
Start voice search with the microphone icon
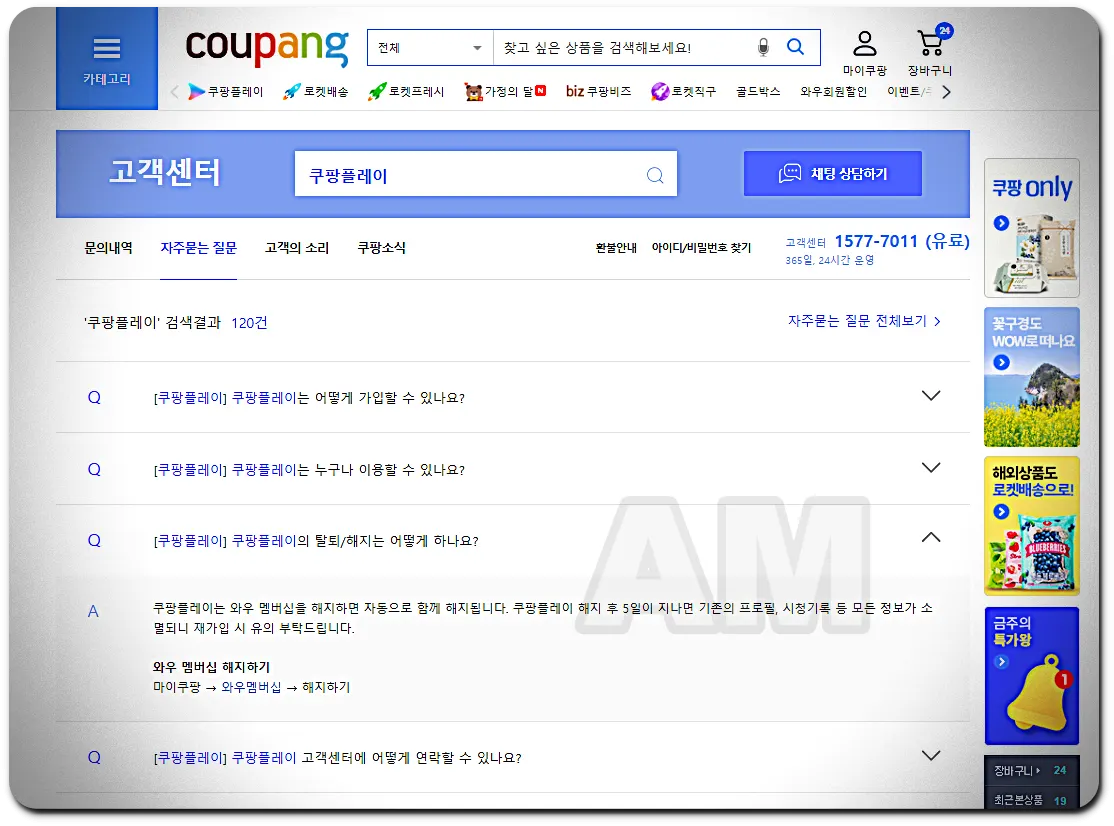coord(762,46)
